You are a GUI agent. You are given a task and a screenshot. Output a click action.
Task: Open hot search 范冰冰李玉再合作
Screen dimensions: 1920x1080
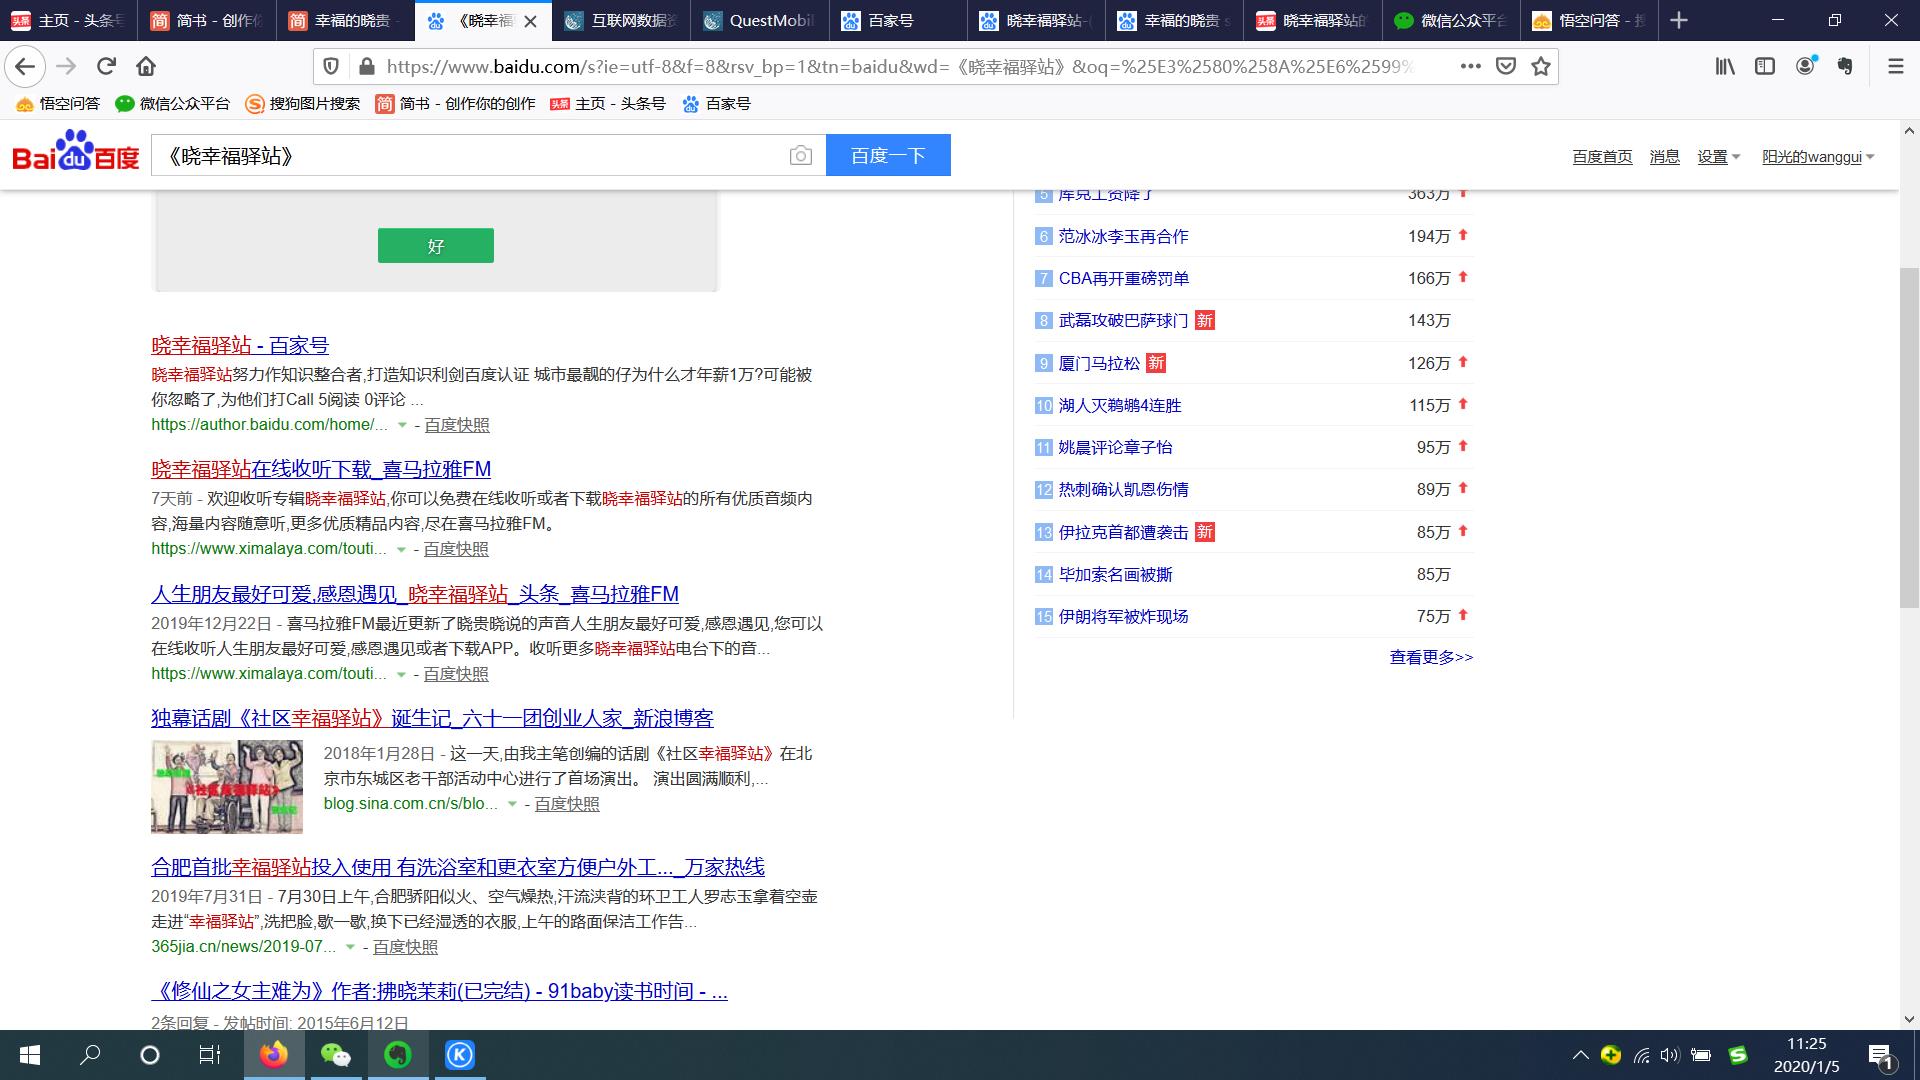1124,237
